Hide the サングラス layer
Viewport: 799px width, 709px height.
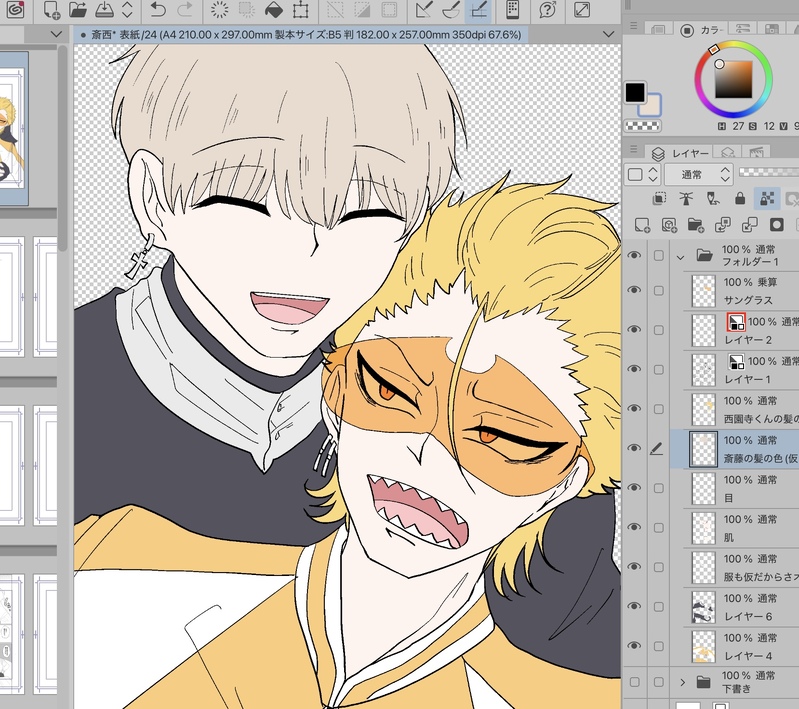(x=634, y=290)
